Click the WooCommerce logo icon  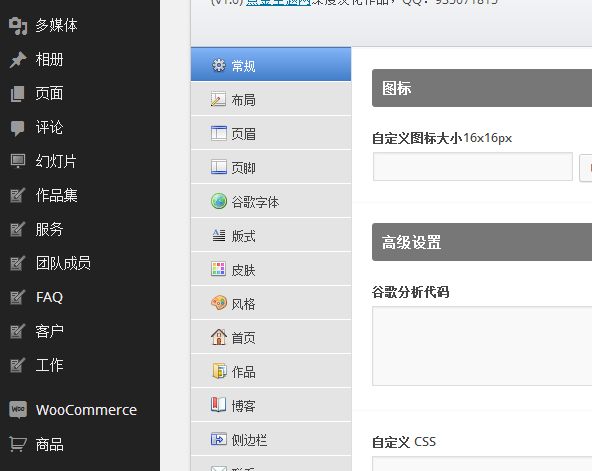tap(18, 409)
